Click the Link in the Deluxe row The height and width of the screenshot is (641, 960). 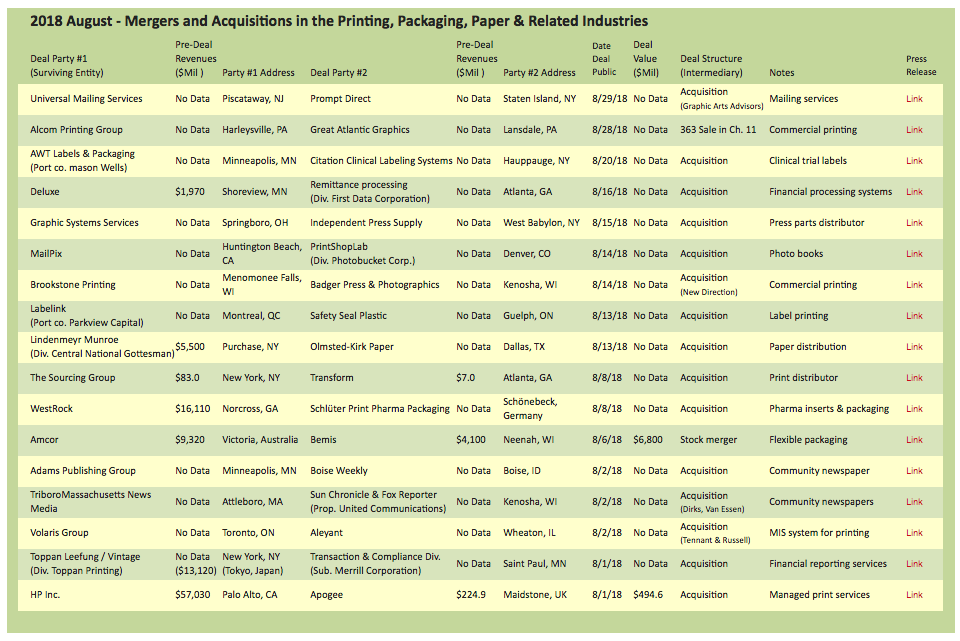coord(914,192)
